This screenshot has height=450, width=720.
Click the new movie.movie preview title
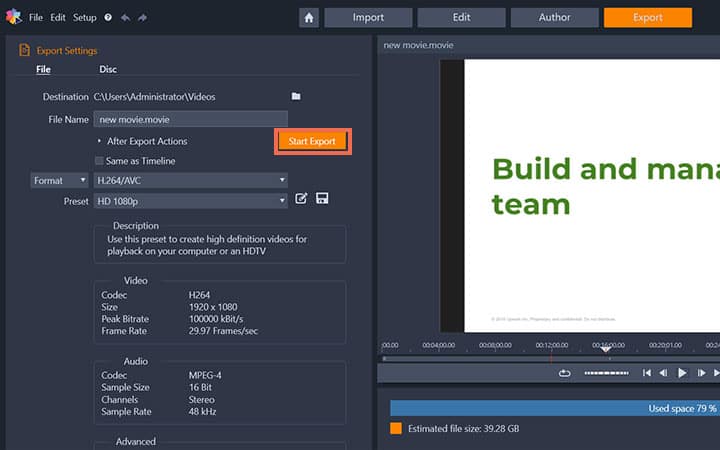point(418,45)
